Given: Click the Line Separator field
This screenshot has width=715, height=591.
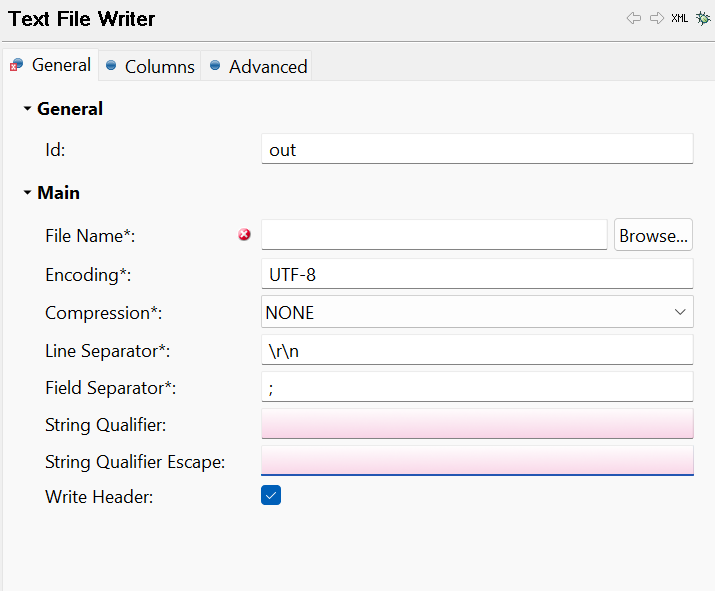Looking at the screenshot, I should tap(477, 350).
